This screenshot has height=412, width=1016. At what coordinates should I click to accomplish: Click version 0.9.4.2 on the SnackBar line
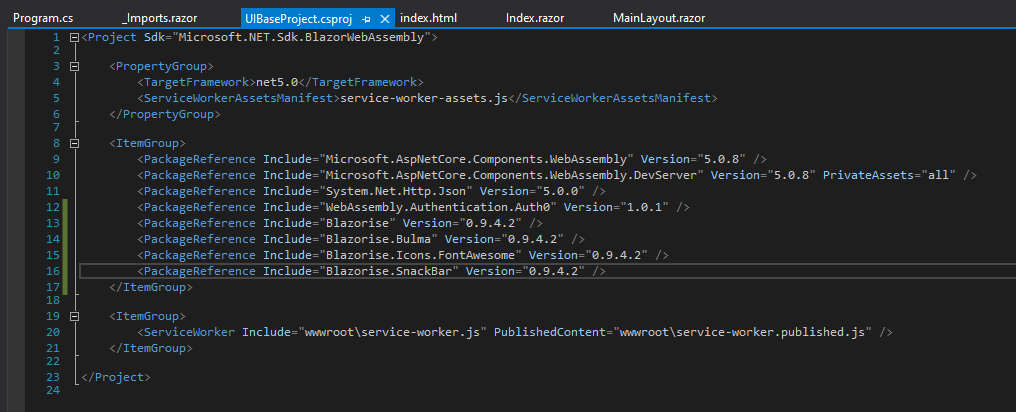pyautogui.click(x=553, y=271)
